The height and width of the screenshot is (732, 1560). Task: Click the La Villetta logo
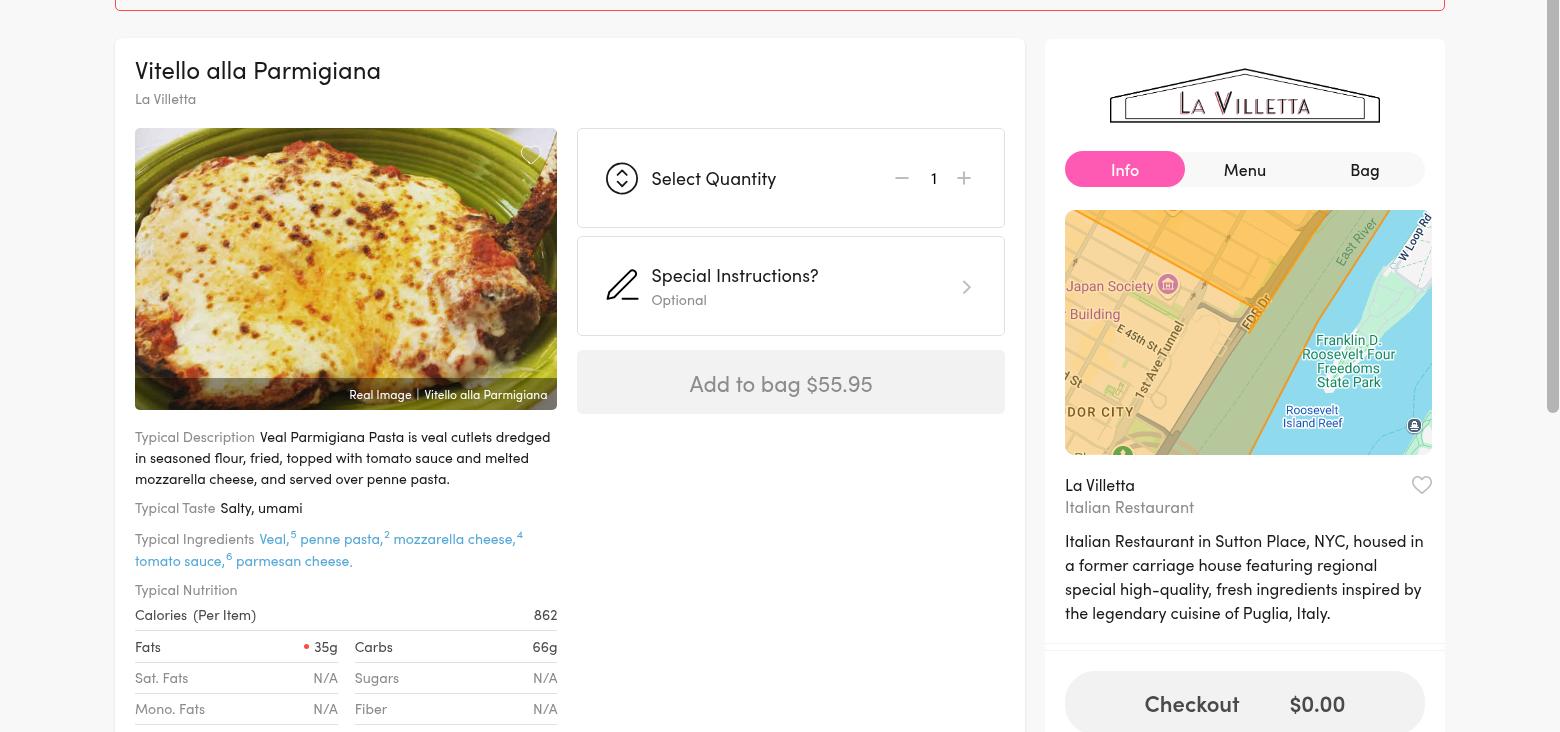[1244, 97]
